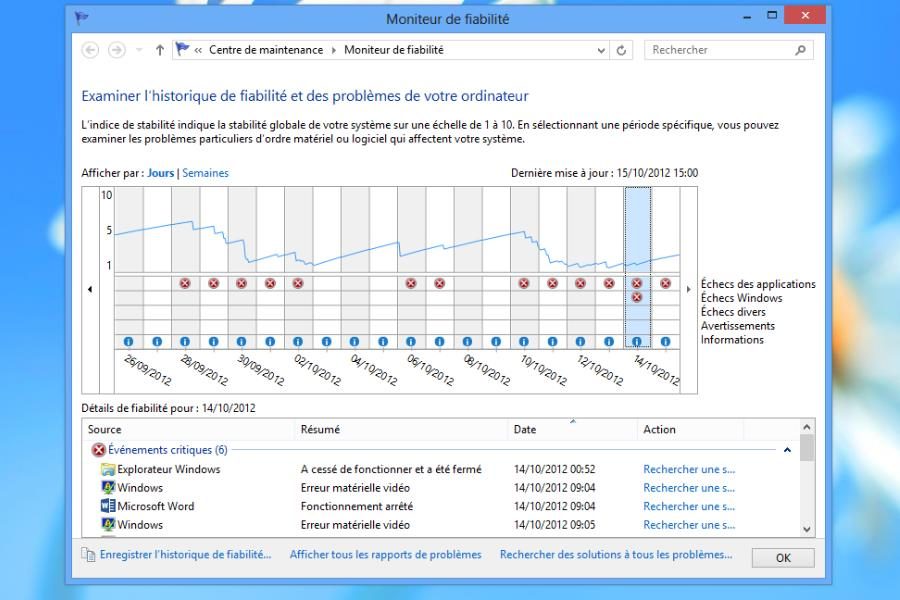Open the address bar history dropdown
The image size is (900, 600).
[x=601, y=50]
